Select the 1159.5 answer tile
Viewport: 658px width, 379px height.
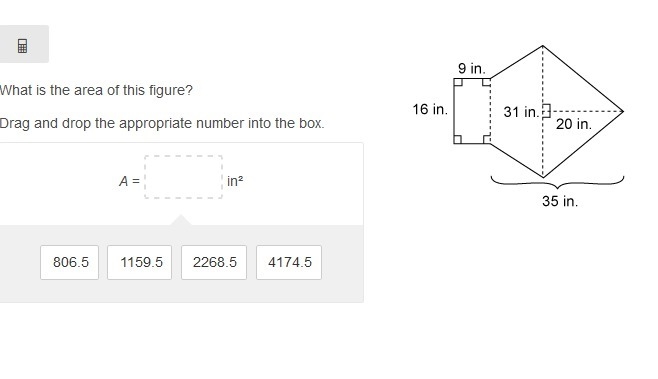[139, 262]
